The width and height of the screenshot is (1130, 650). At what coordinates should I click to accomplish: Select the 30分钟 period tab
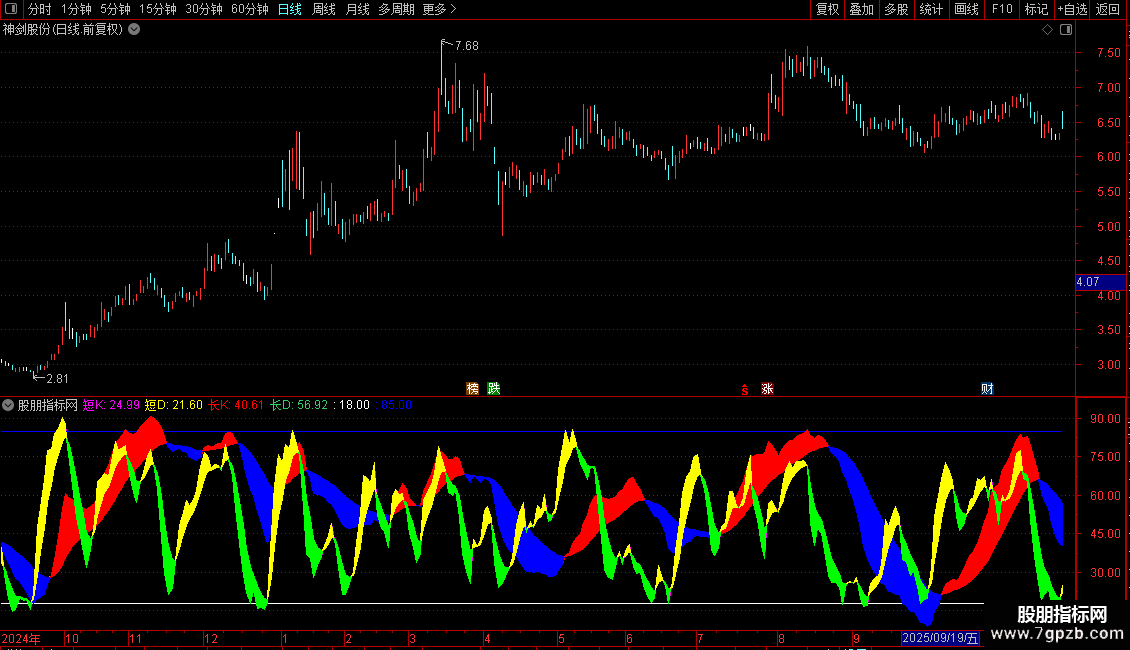click(203, 9)
